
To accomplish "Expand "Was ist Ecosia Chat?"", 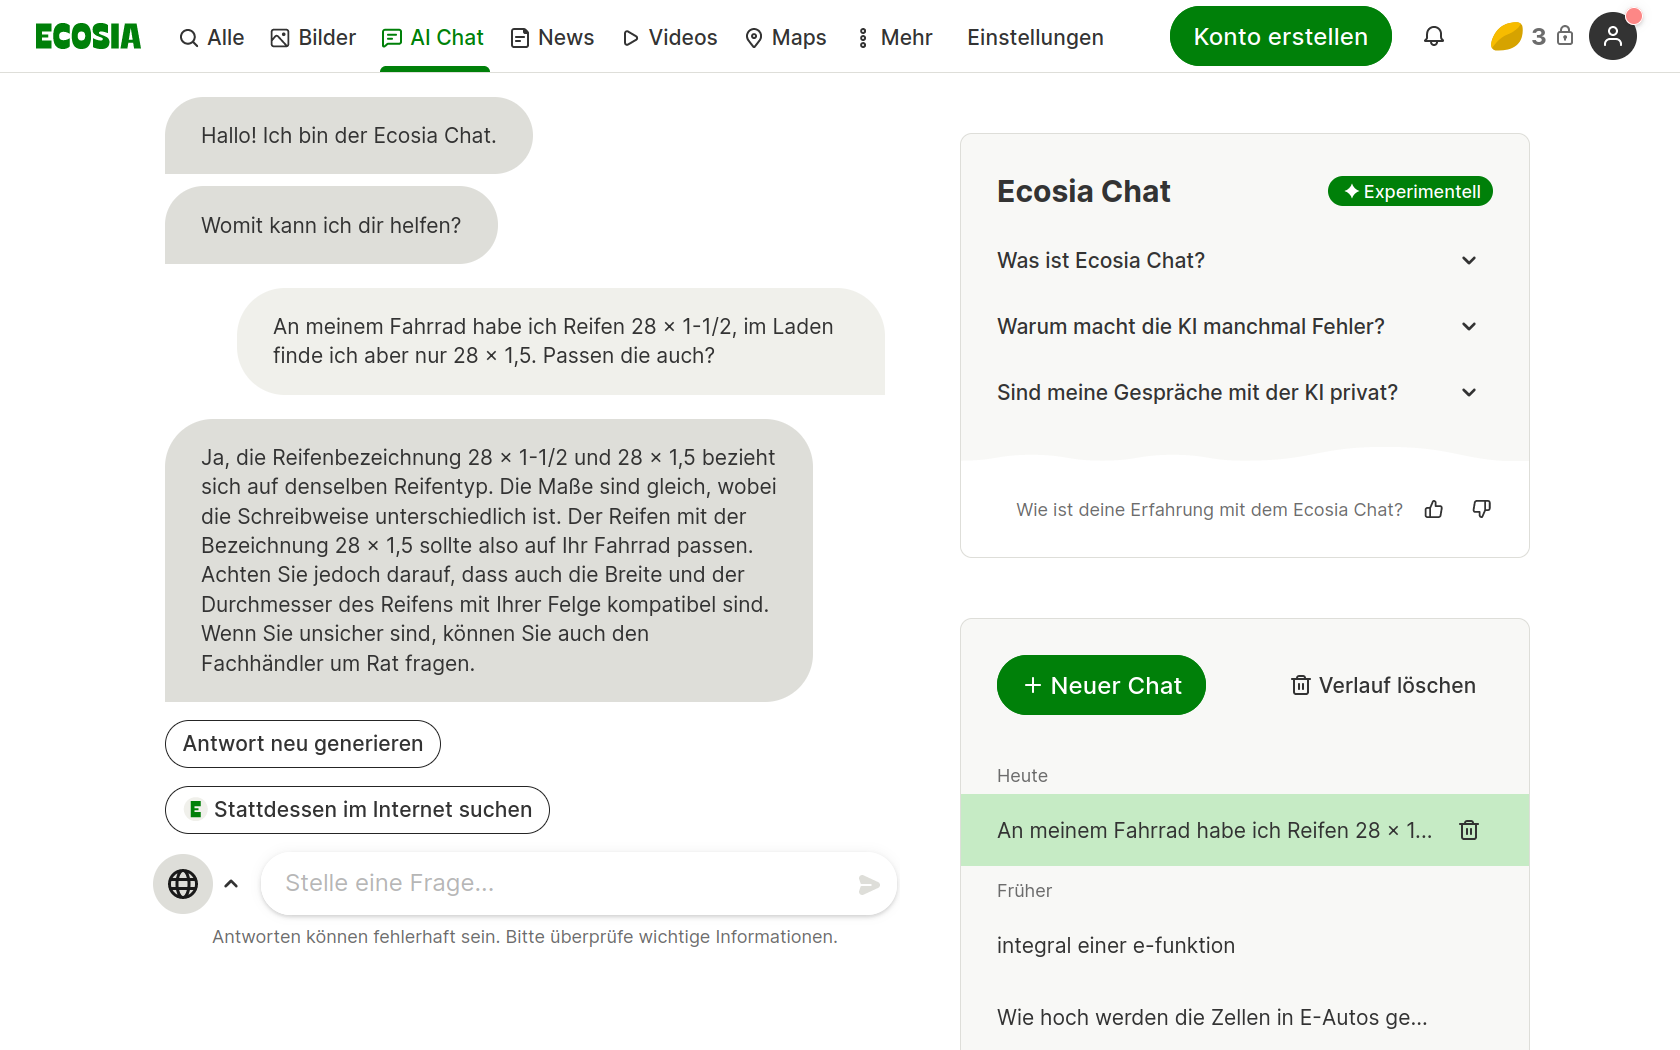I will click(1469, 261).
